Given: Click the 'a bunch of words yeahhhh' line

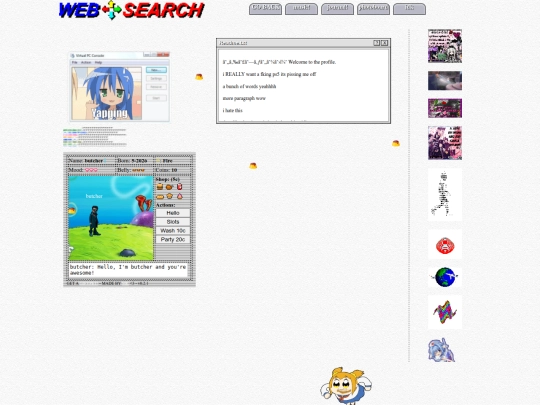Looking at the screenshot, I should tap(249, 86).
